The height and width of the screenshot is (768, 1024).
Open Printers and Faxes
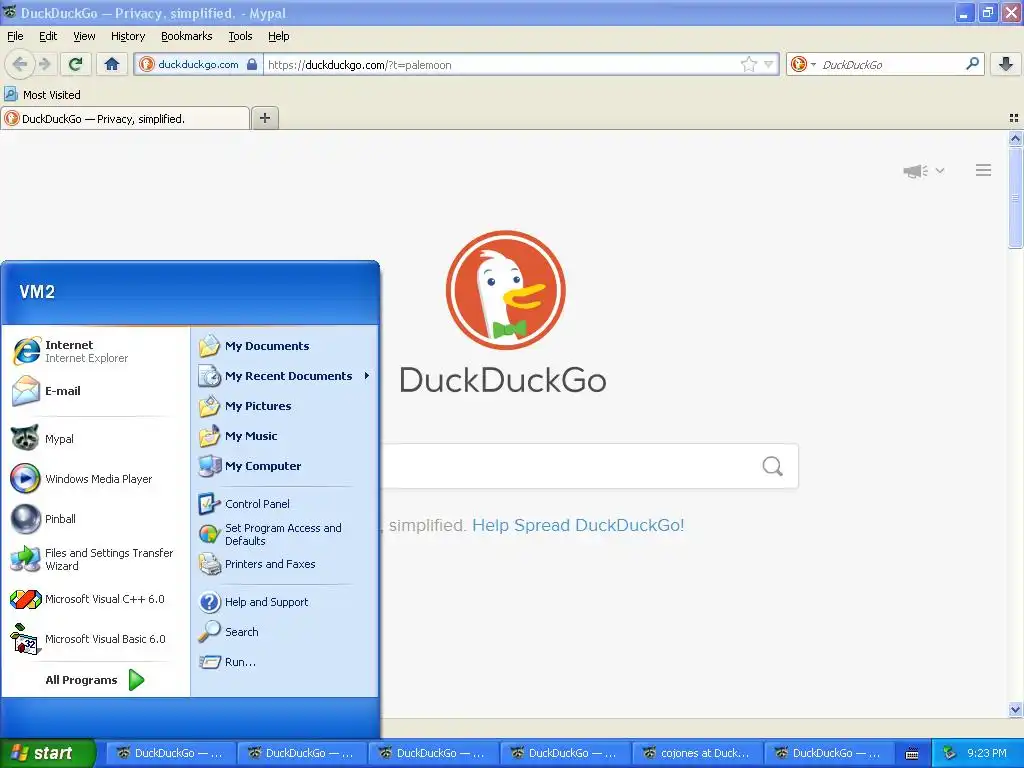tap(284, 564)
